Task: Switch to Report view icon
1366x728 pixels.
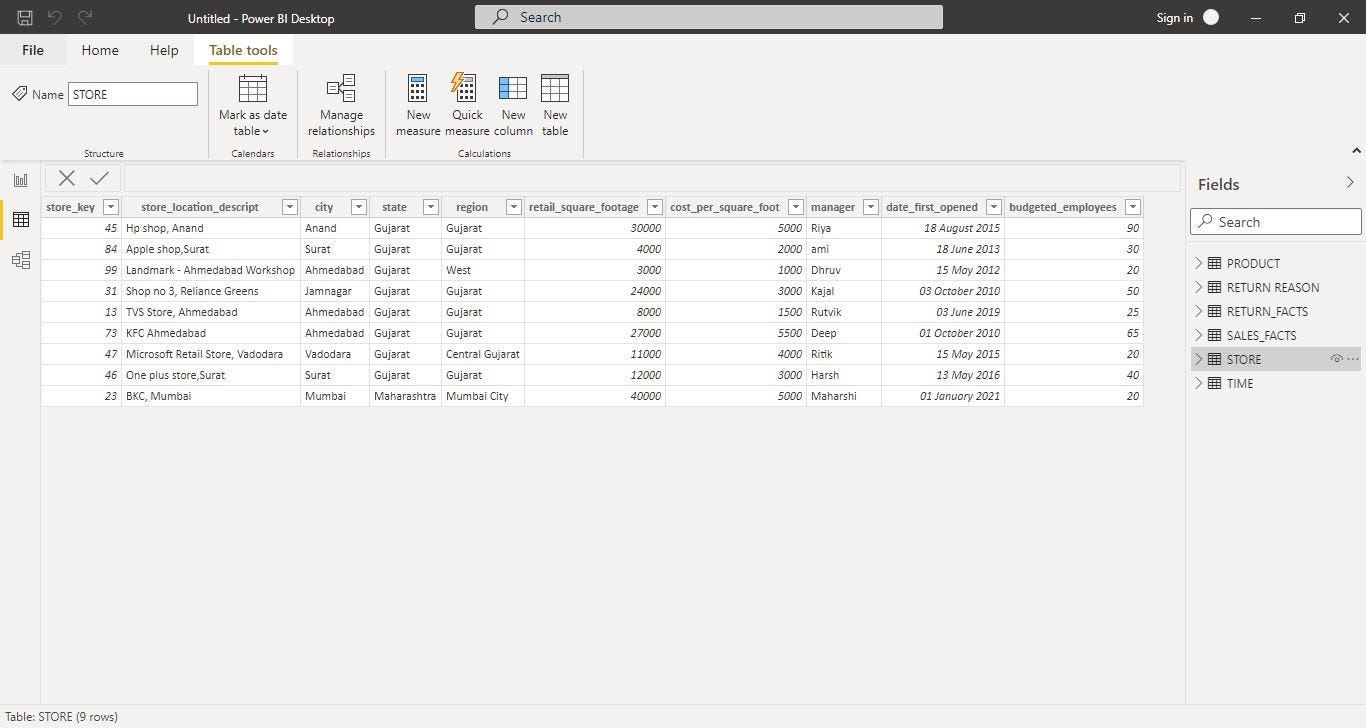Action: (20, 180)
